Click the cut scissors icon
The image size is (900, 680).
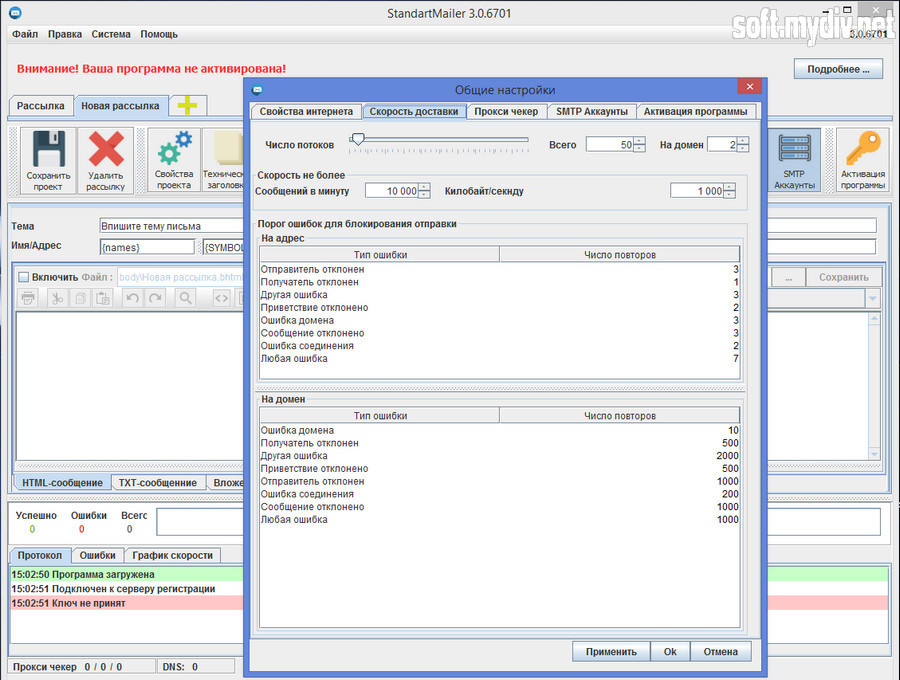[57, 298]
